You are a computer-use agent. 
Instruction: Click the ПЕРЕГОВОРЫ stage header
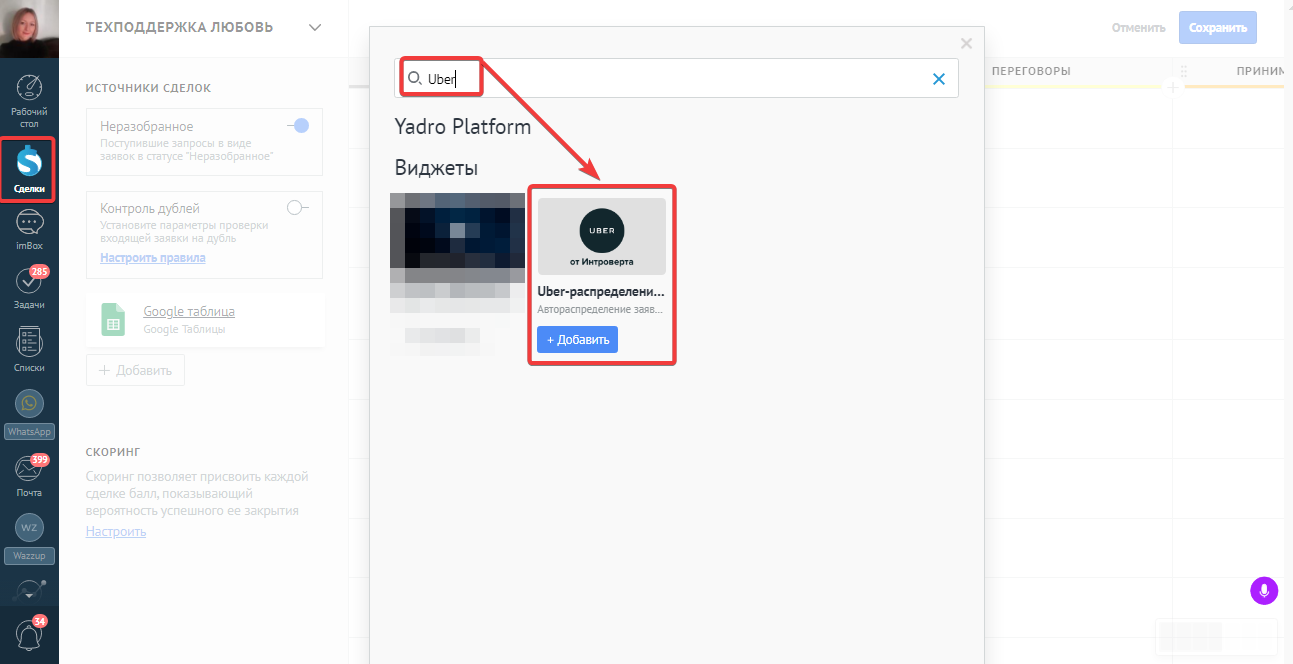[x=1031, y=72]
